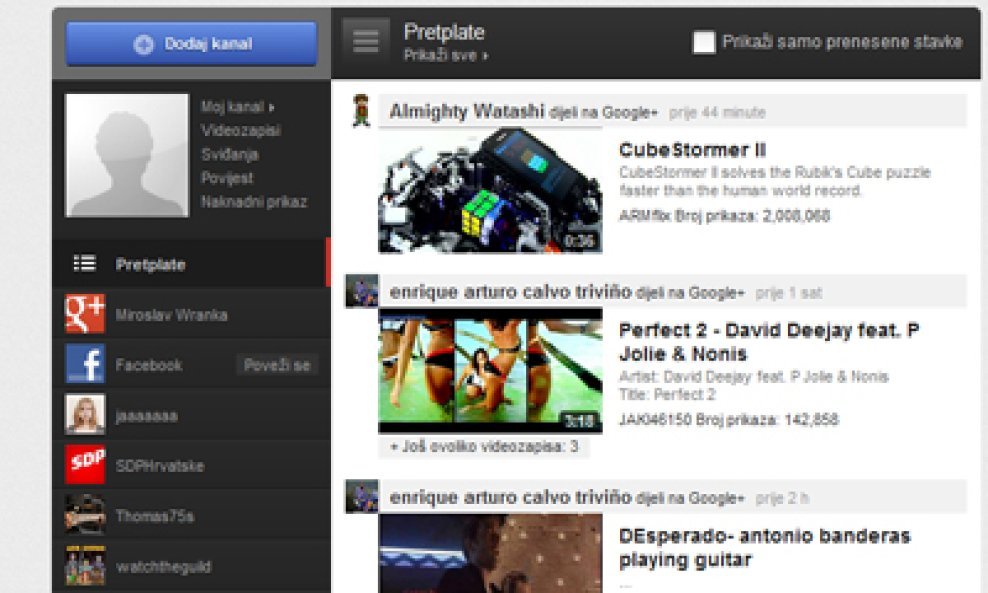Click the Thomas75s channel avatar
Viewport: 988px width, 593px height.
pos(85,515)
